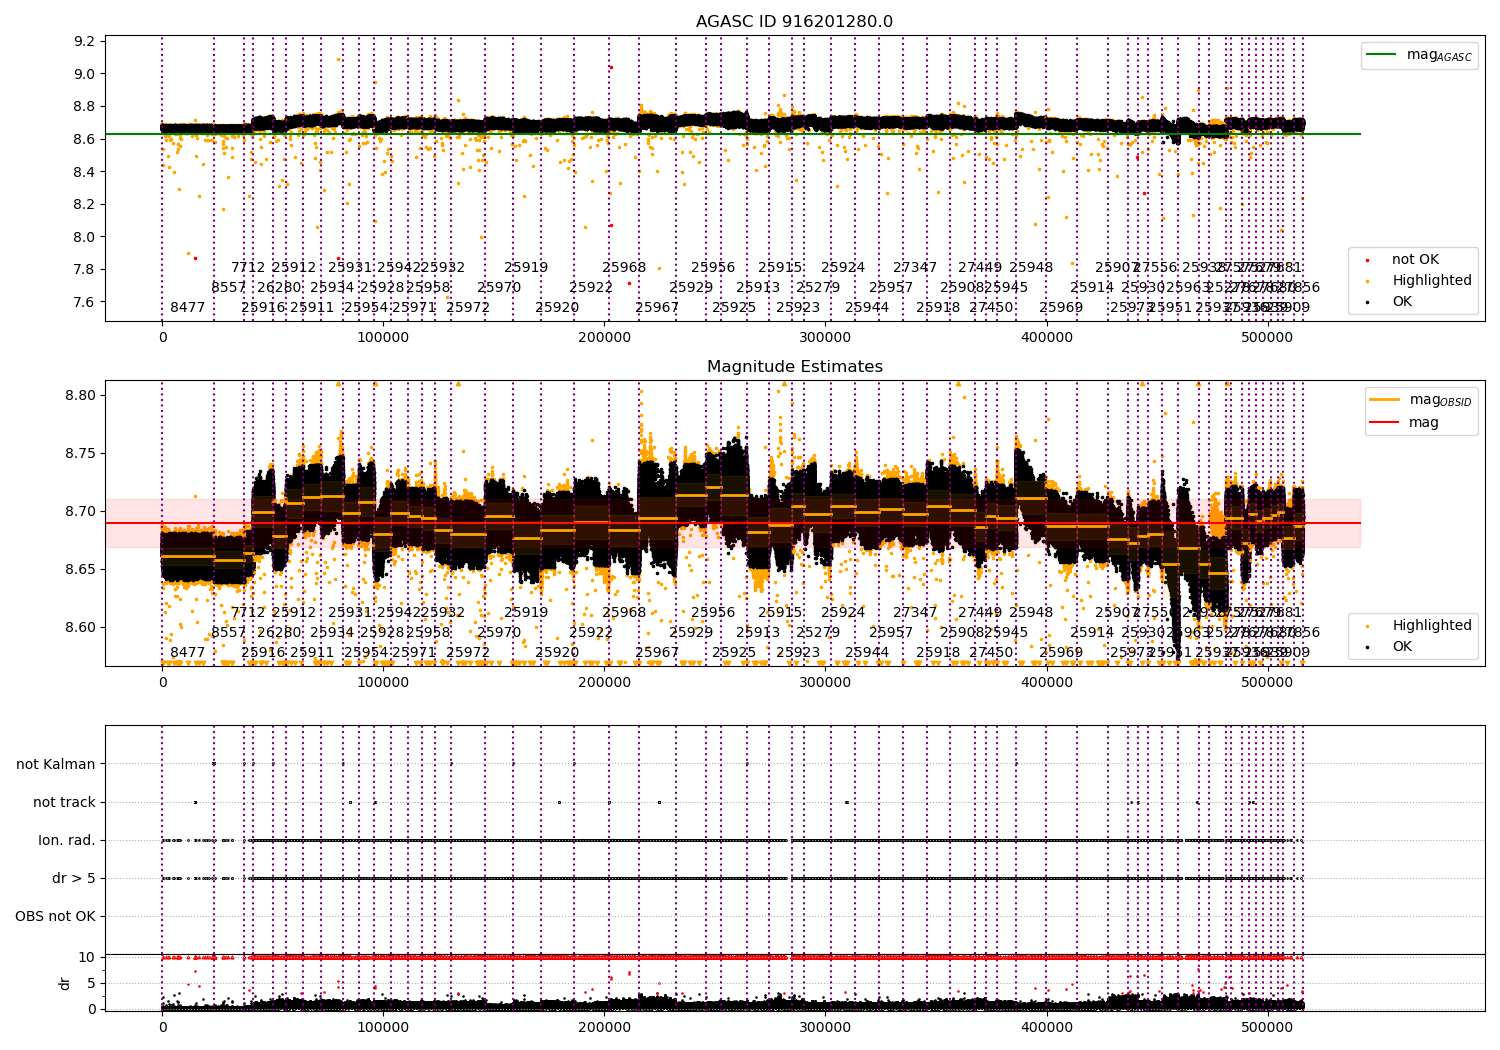Click the 'dr' y-axis label
Viewport: 1500px width, 1050px height.
[65, 983]
